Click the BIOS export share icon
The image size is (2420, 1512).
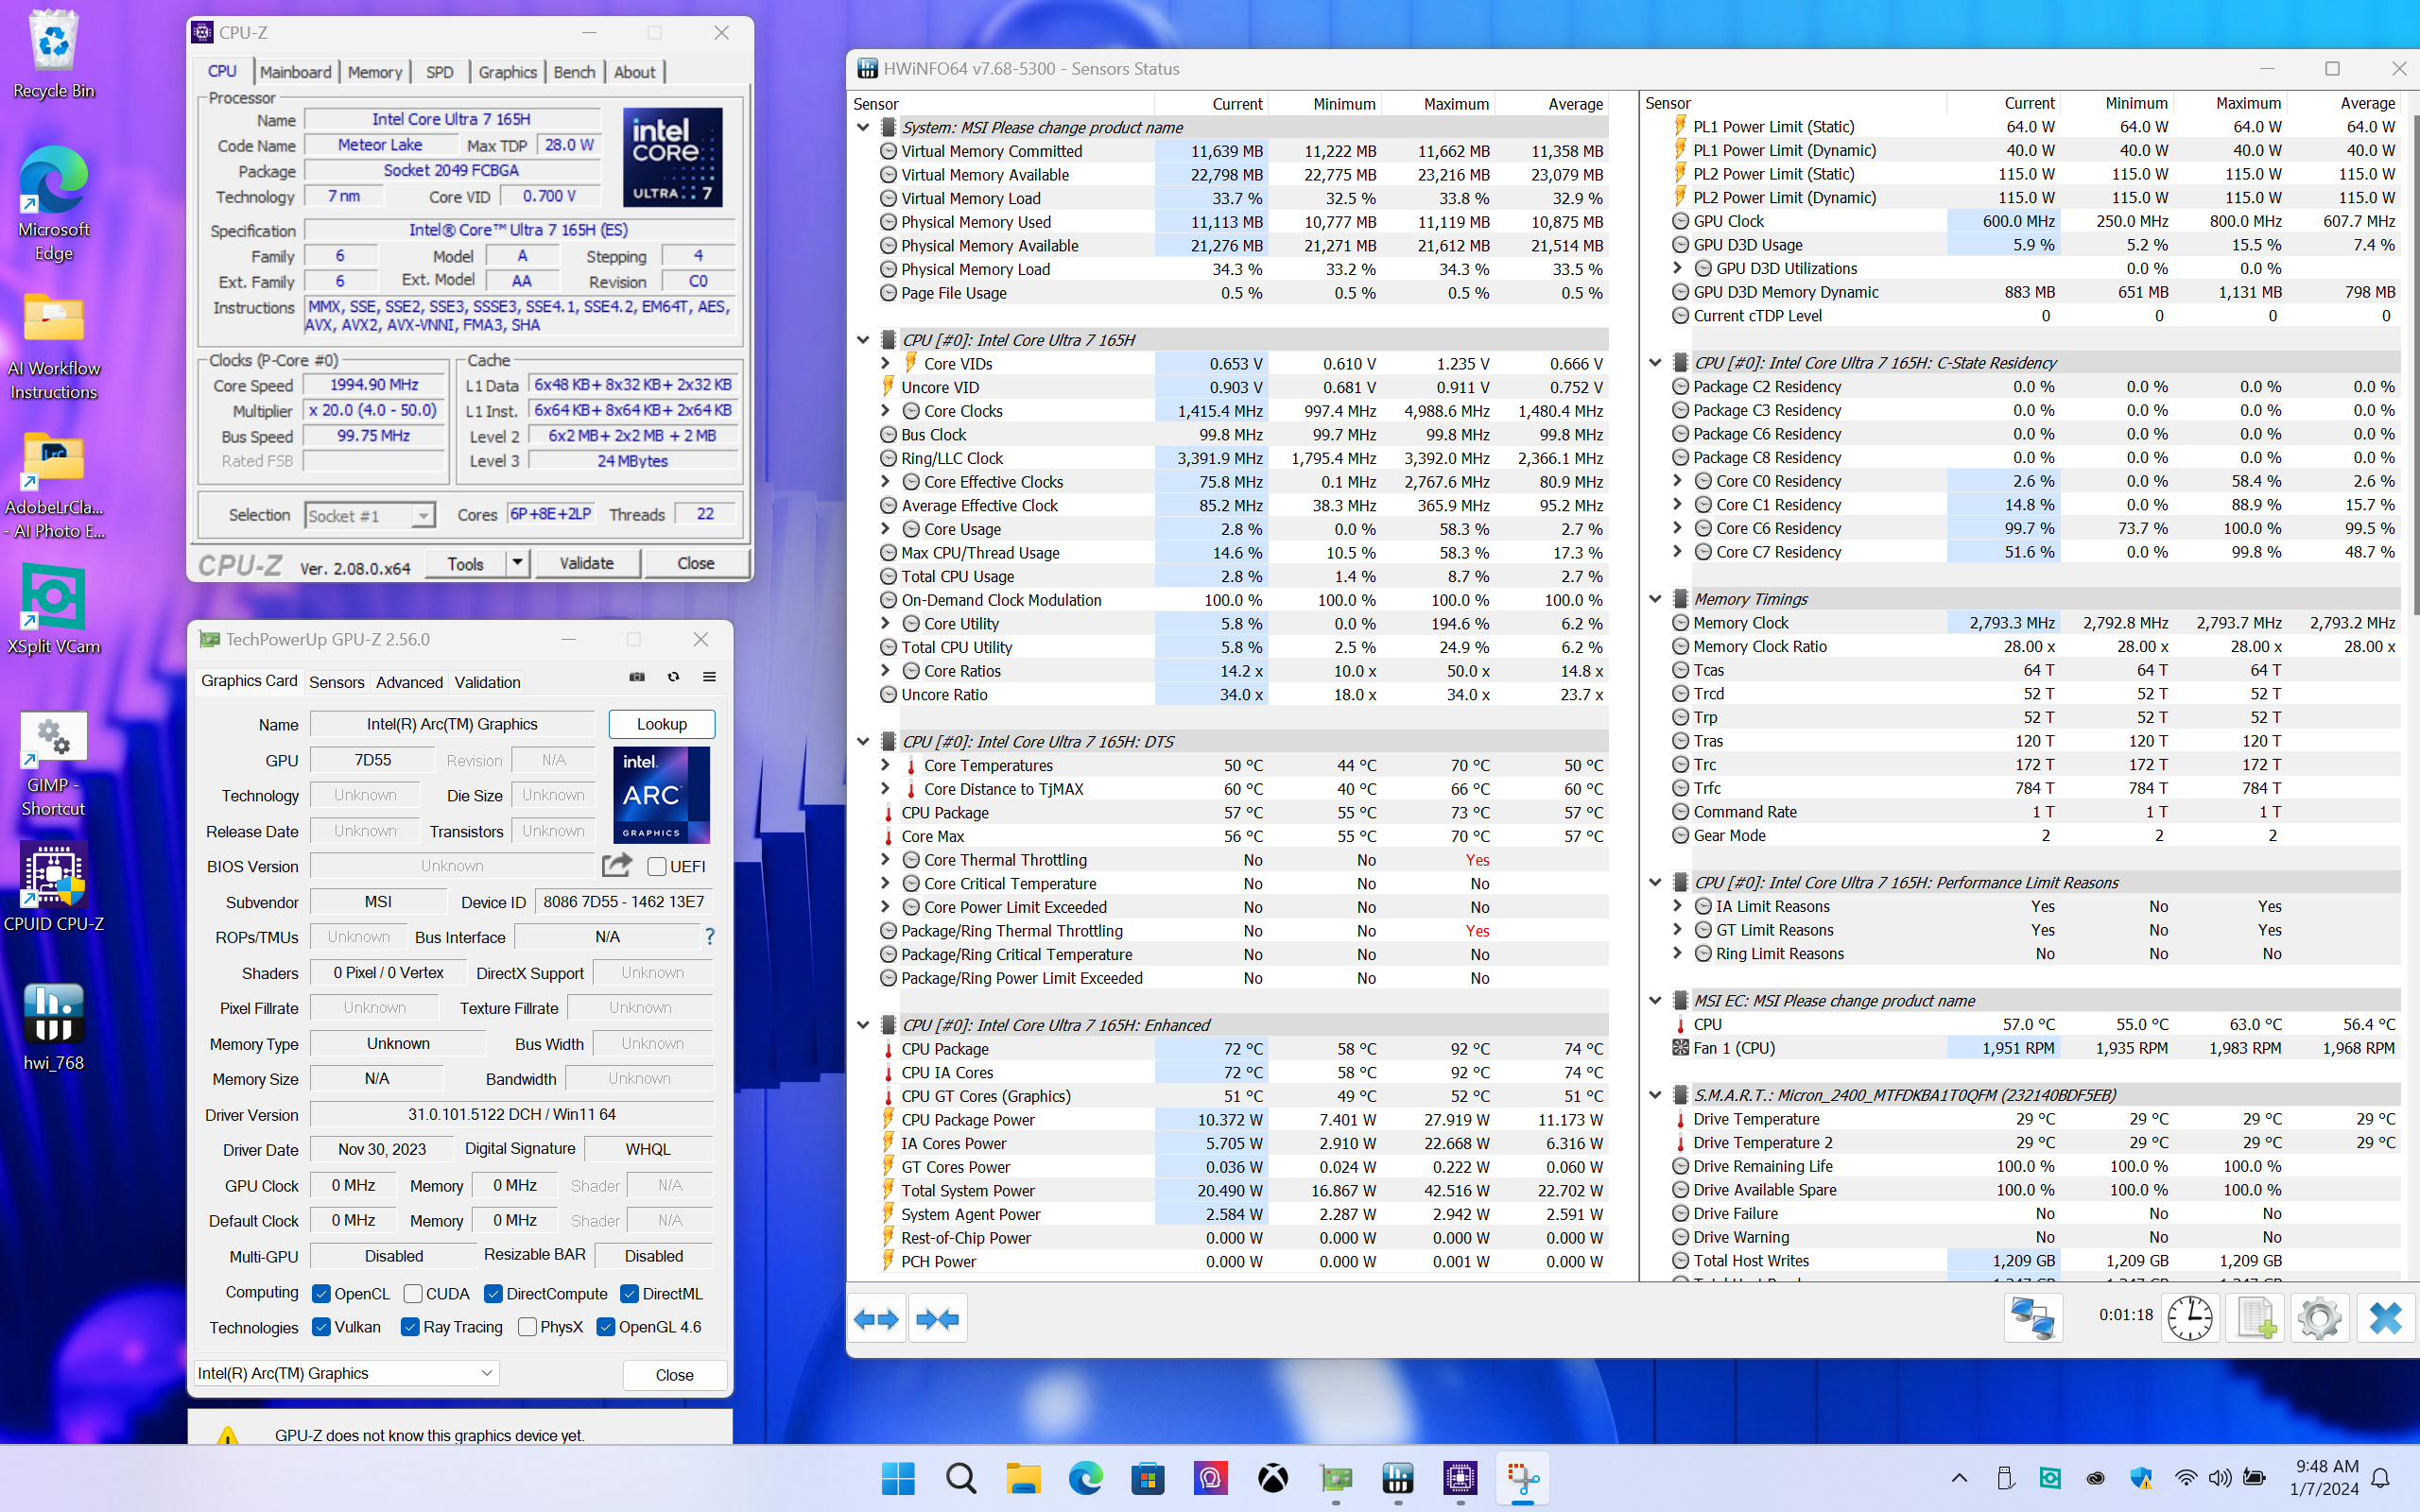(617, 865)
